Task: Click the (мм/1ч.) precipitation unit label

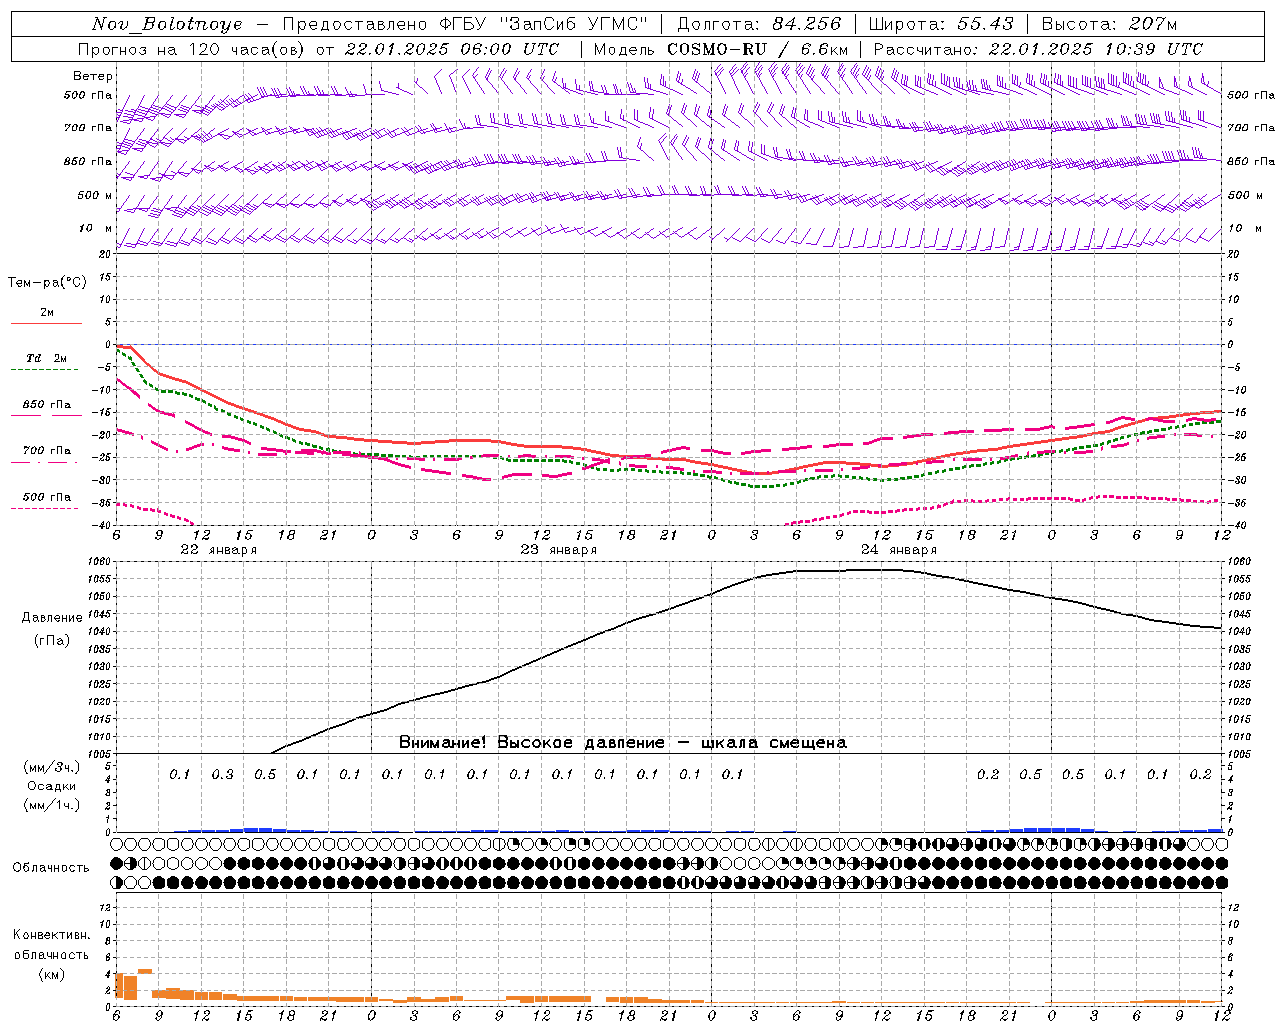Action: point(52,805)
